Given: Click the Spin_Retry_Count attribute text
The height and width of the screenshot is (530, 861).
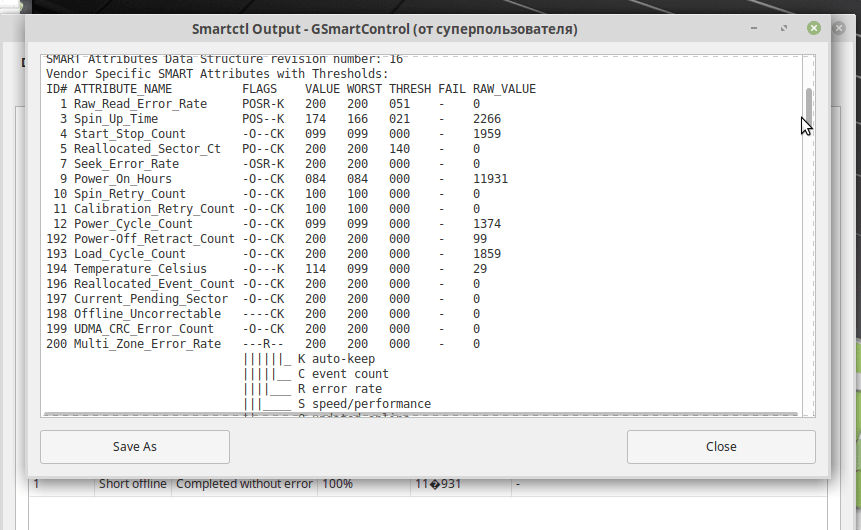Looking at the screenshot, I should [130, 194].
